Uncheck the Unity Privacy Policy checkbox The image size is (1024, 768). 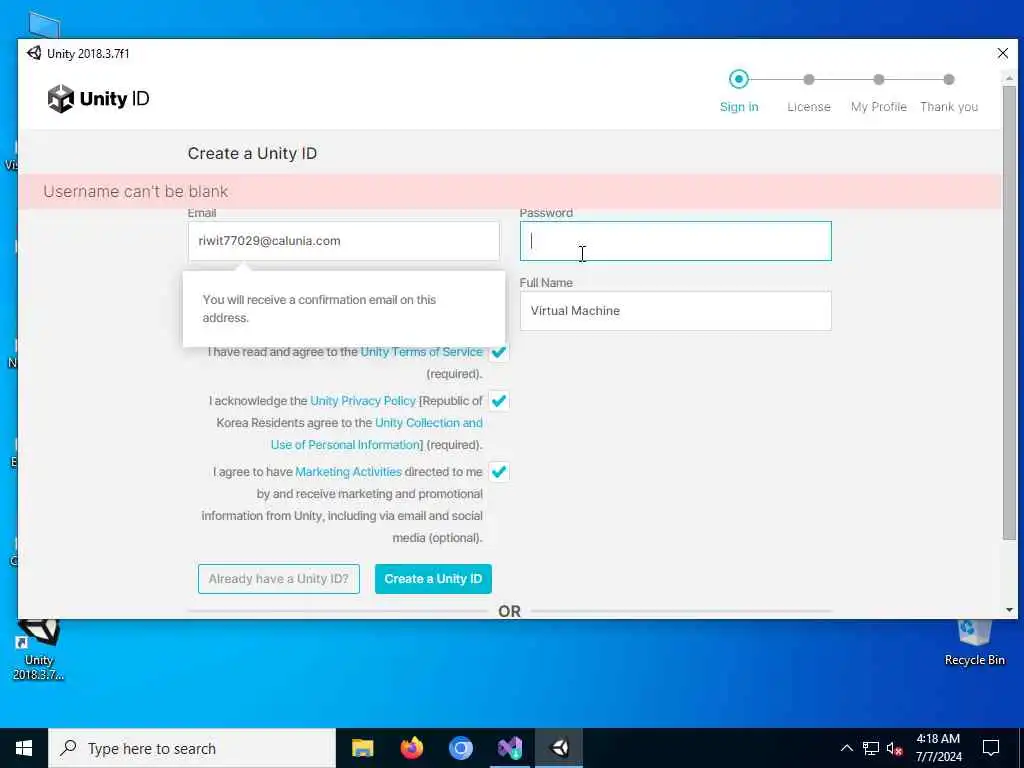pos(499,400)
